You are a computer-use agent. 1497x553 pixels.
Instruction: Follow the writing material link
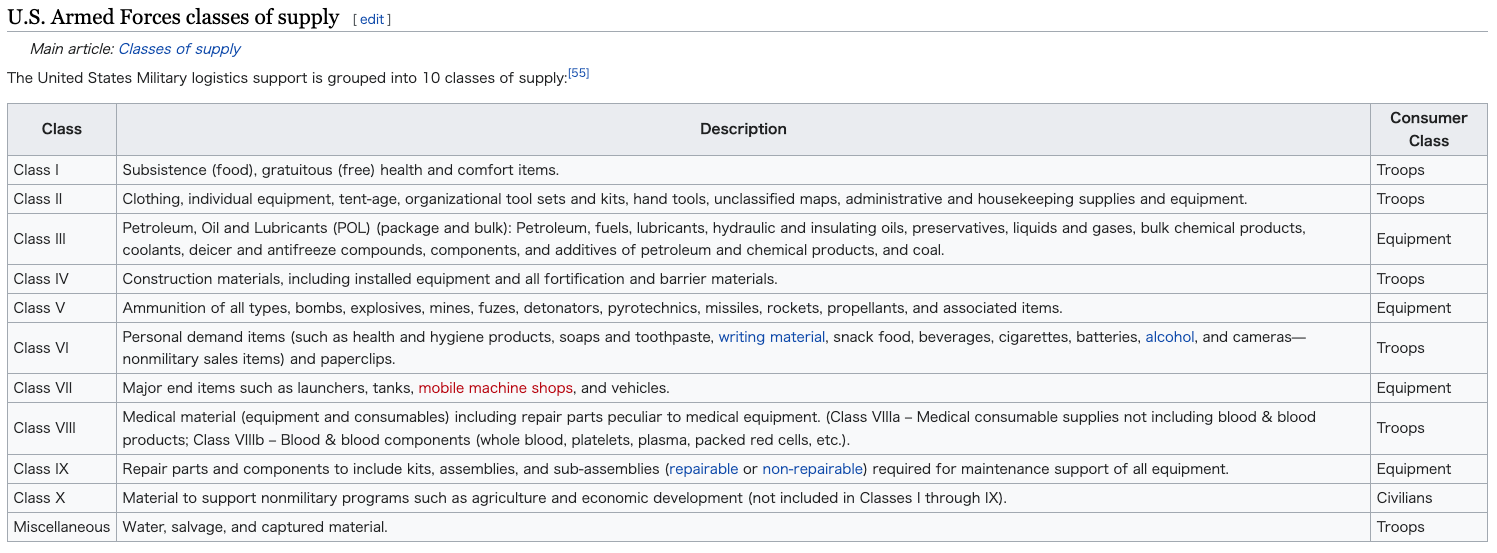[x=771, y=337]
